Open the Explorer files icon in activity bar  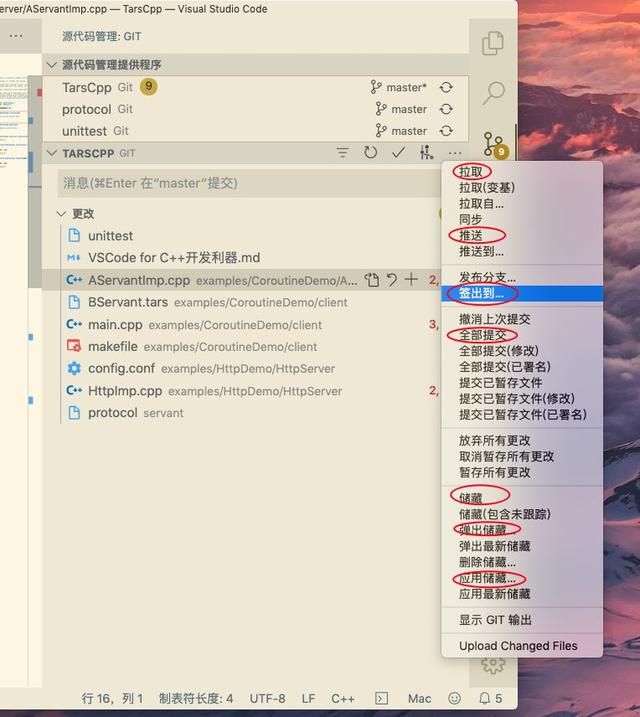493,43
